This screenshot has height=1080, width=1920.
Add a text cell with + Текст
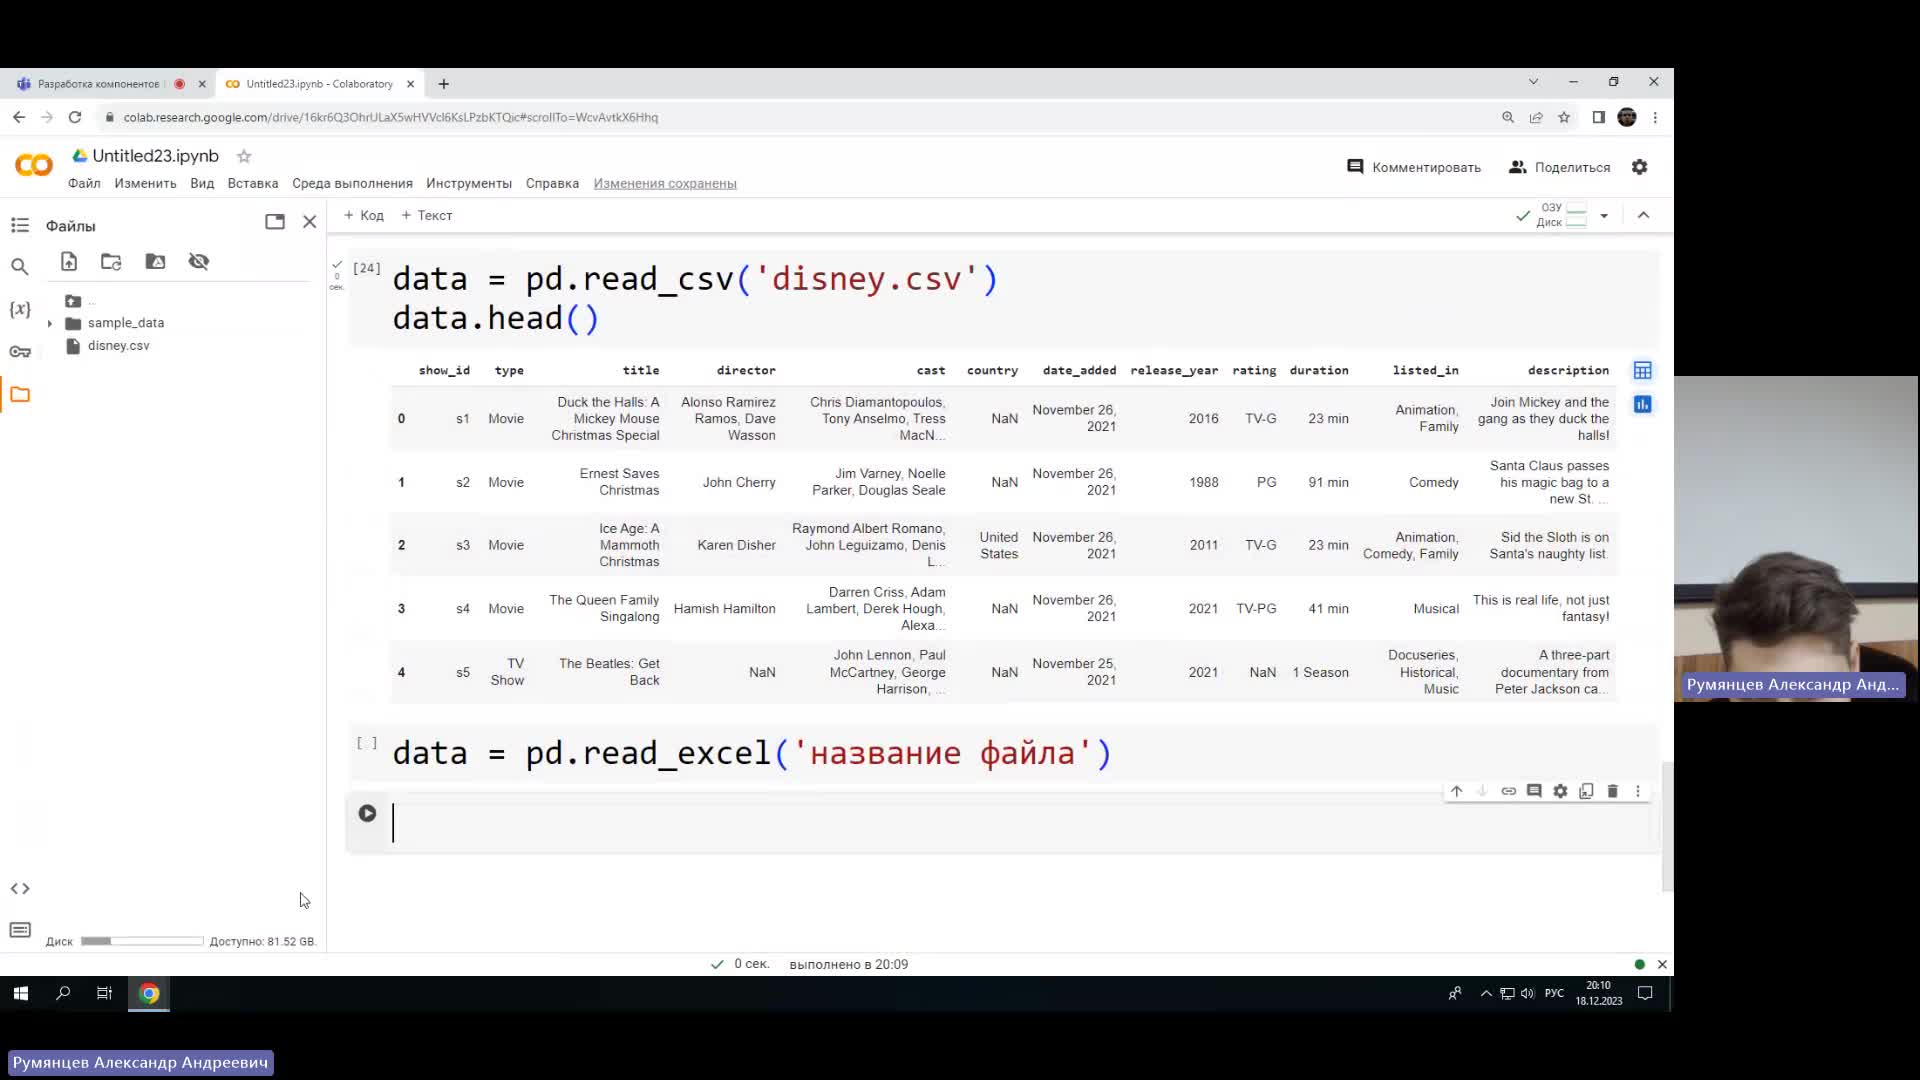pos(427,216)
